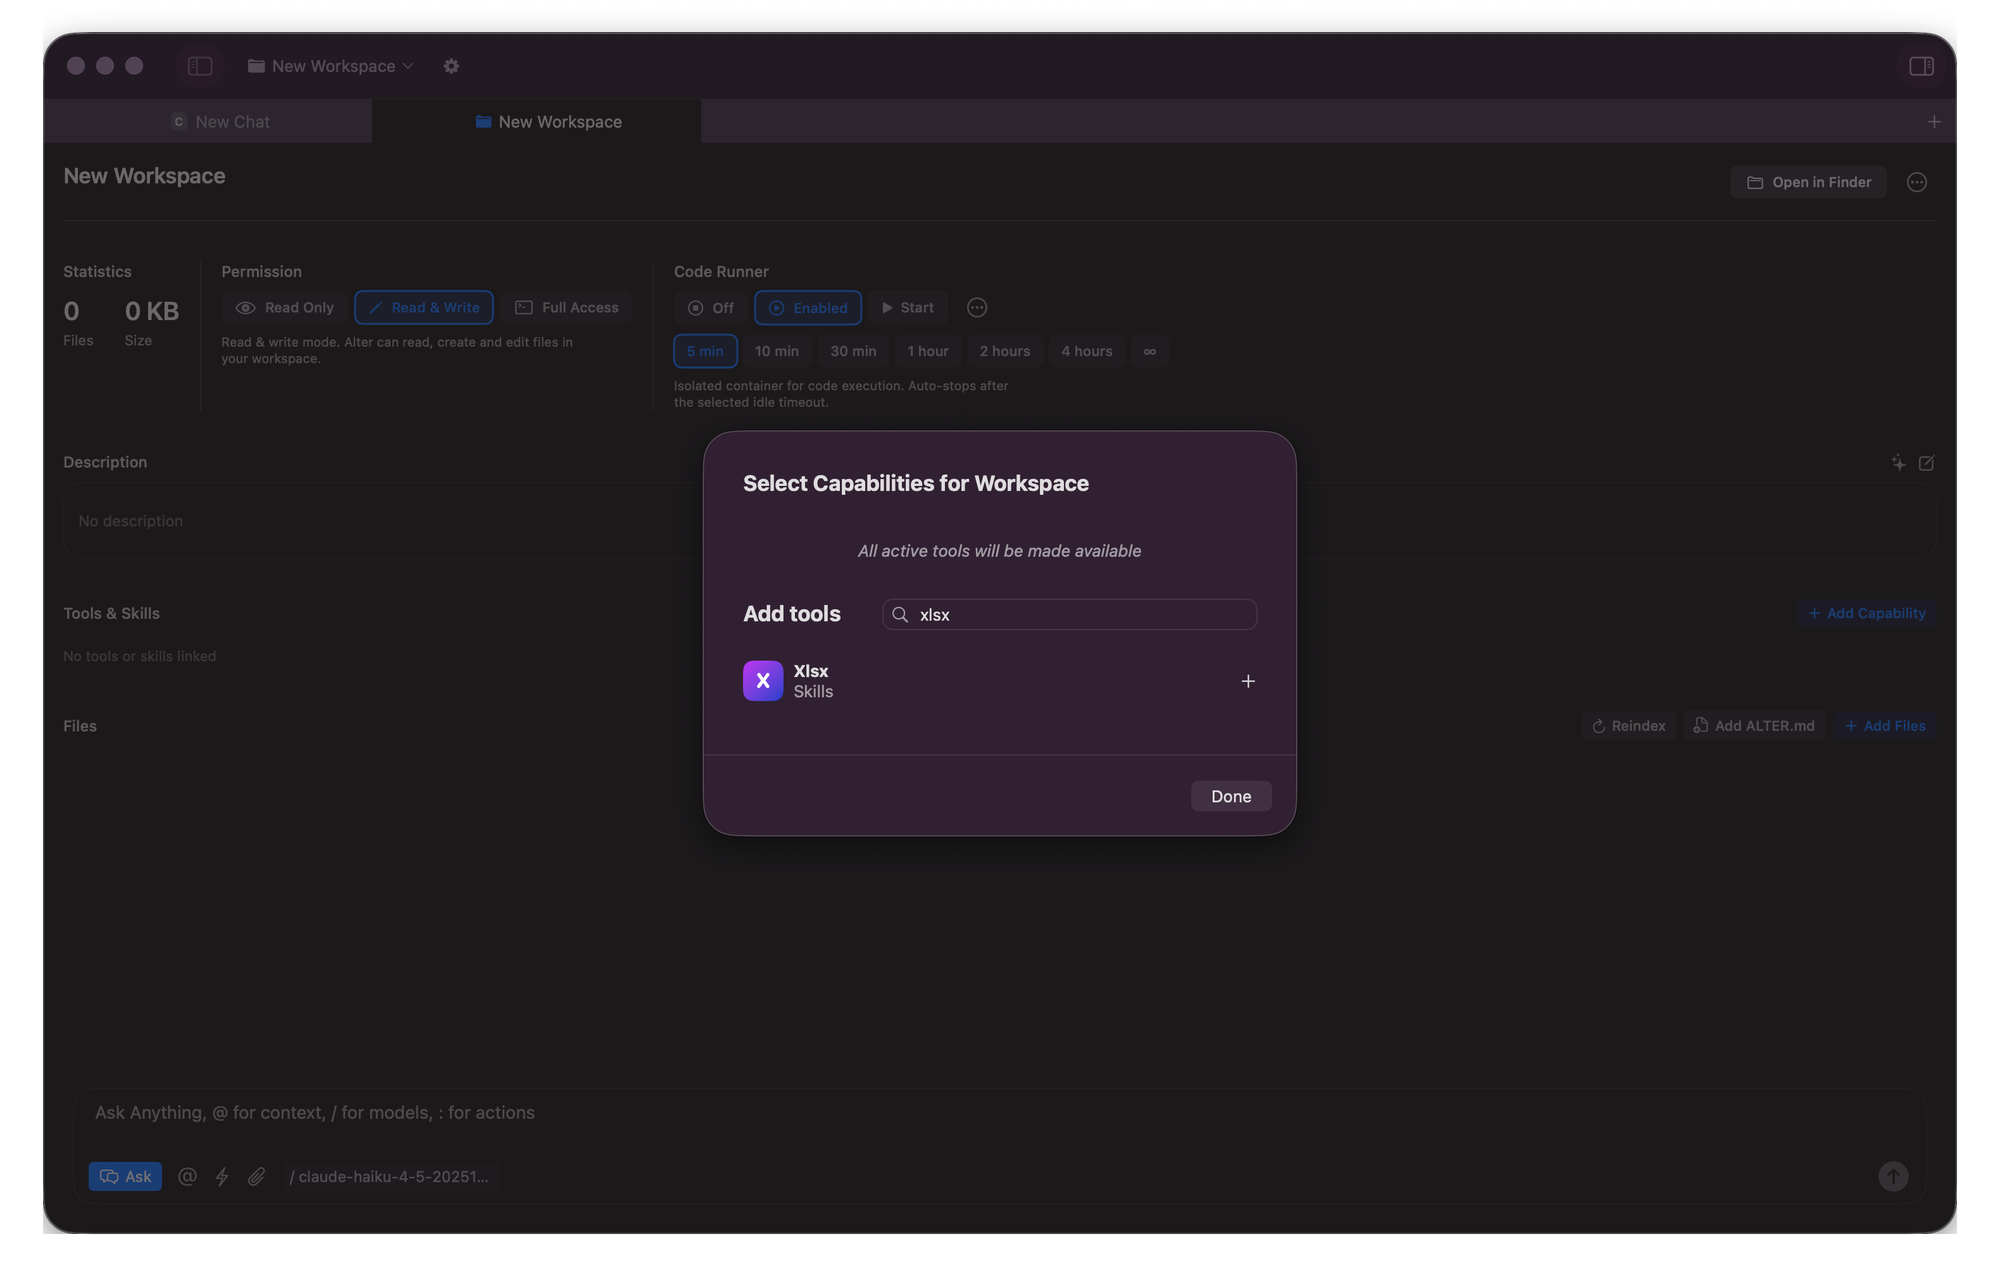The image size is (2000, 1287).
Task: Select Full Access permission
Action: pos(567,308)
